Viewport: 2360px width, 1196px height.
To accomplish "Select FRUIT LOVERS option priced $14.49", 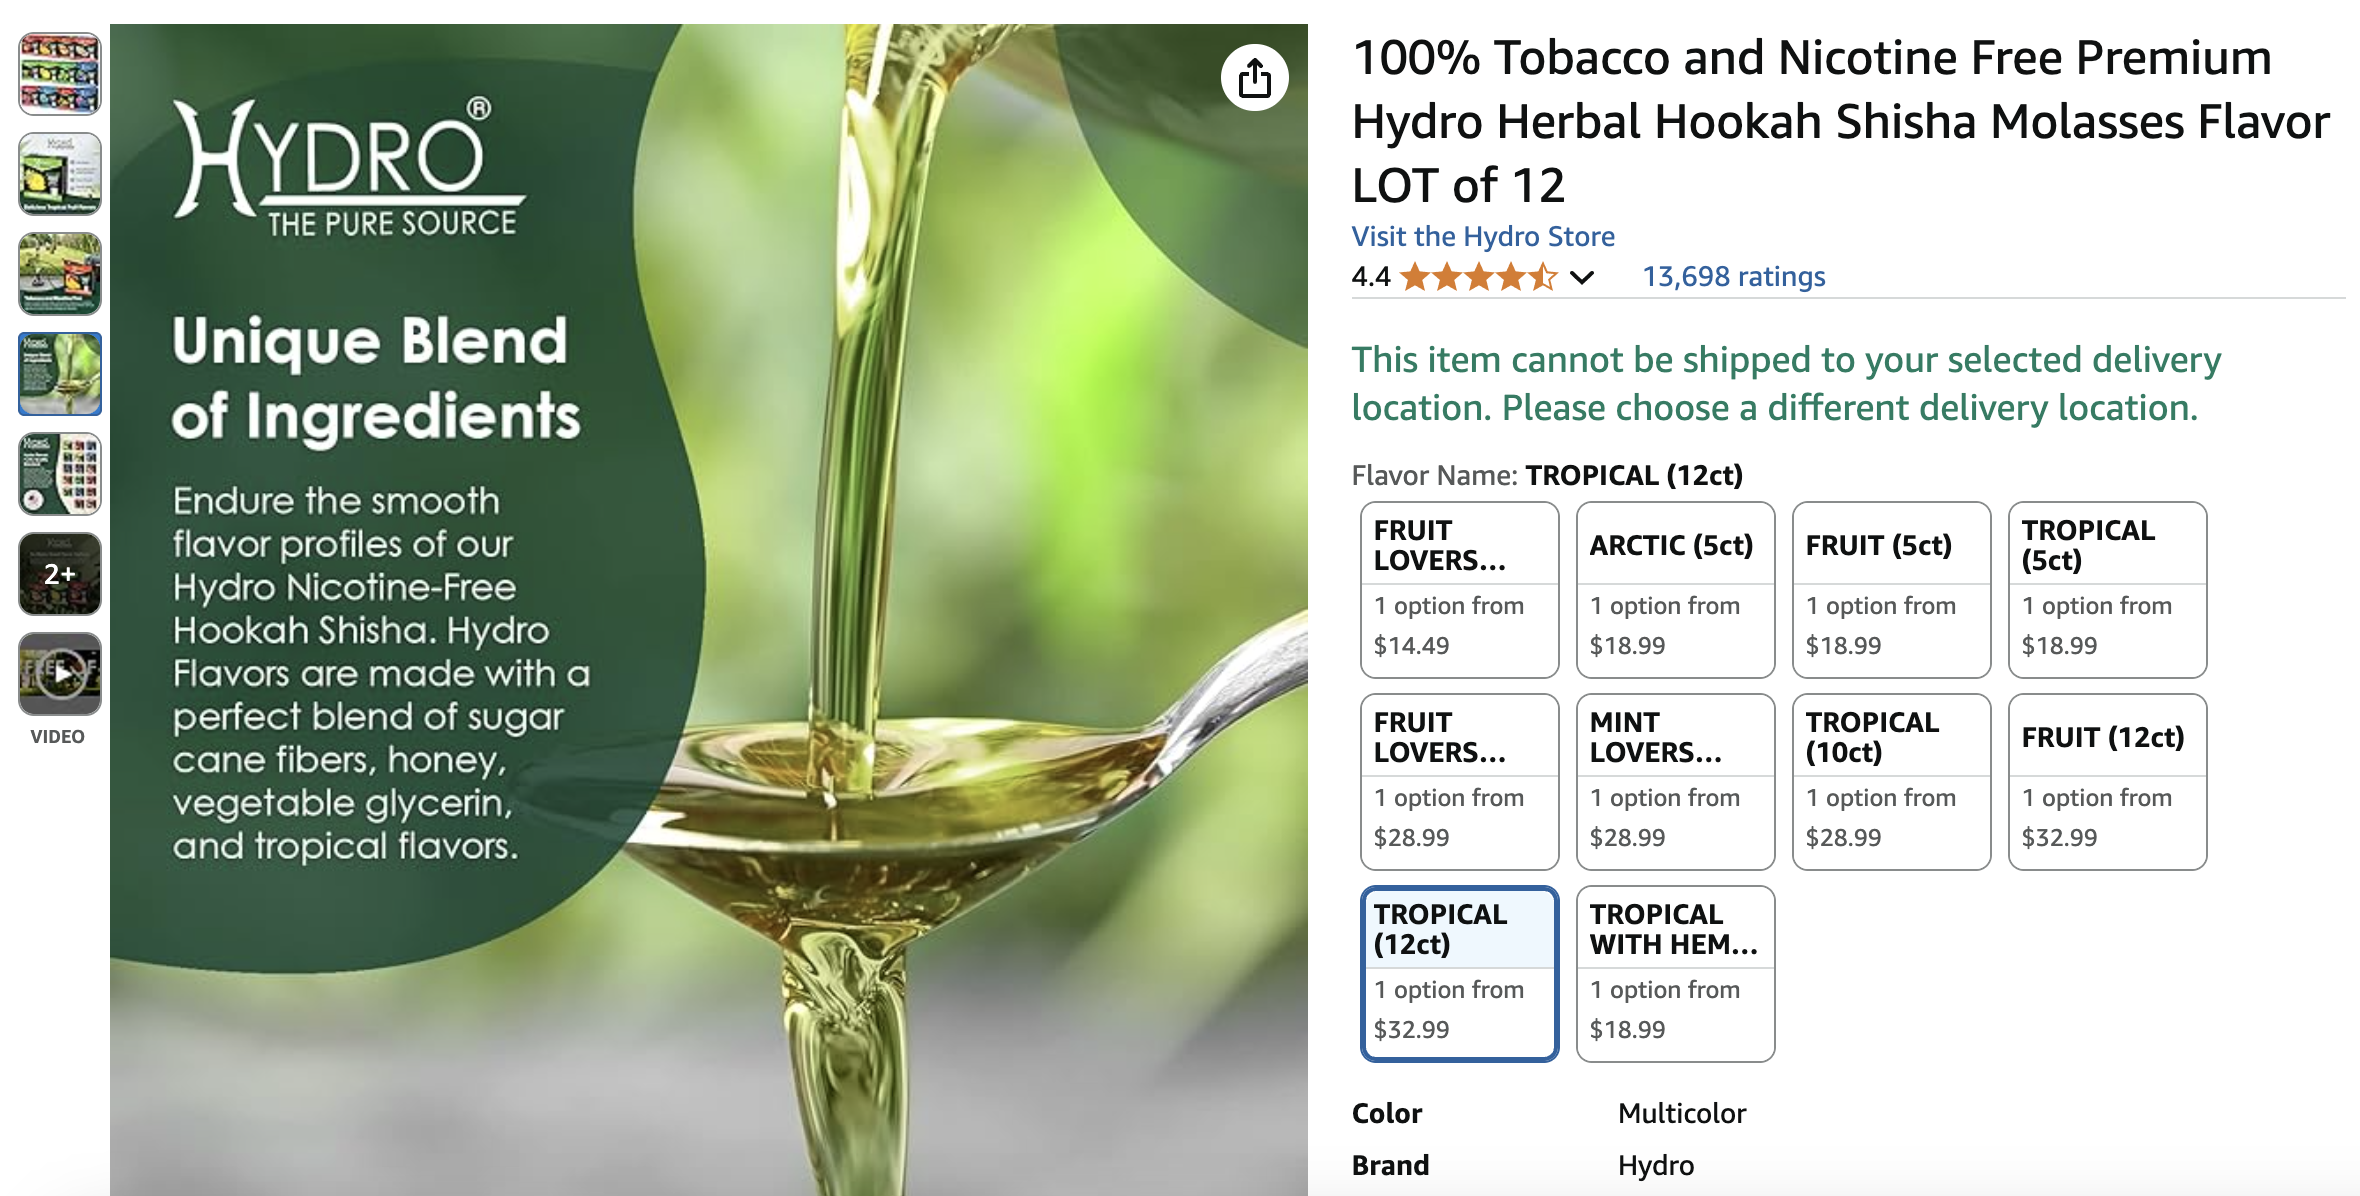I will click(x=1459, y=590).
